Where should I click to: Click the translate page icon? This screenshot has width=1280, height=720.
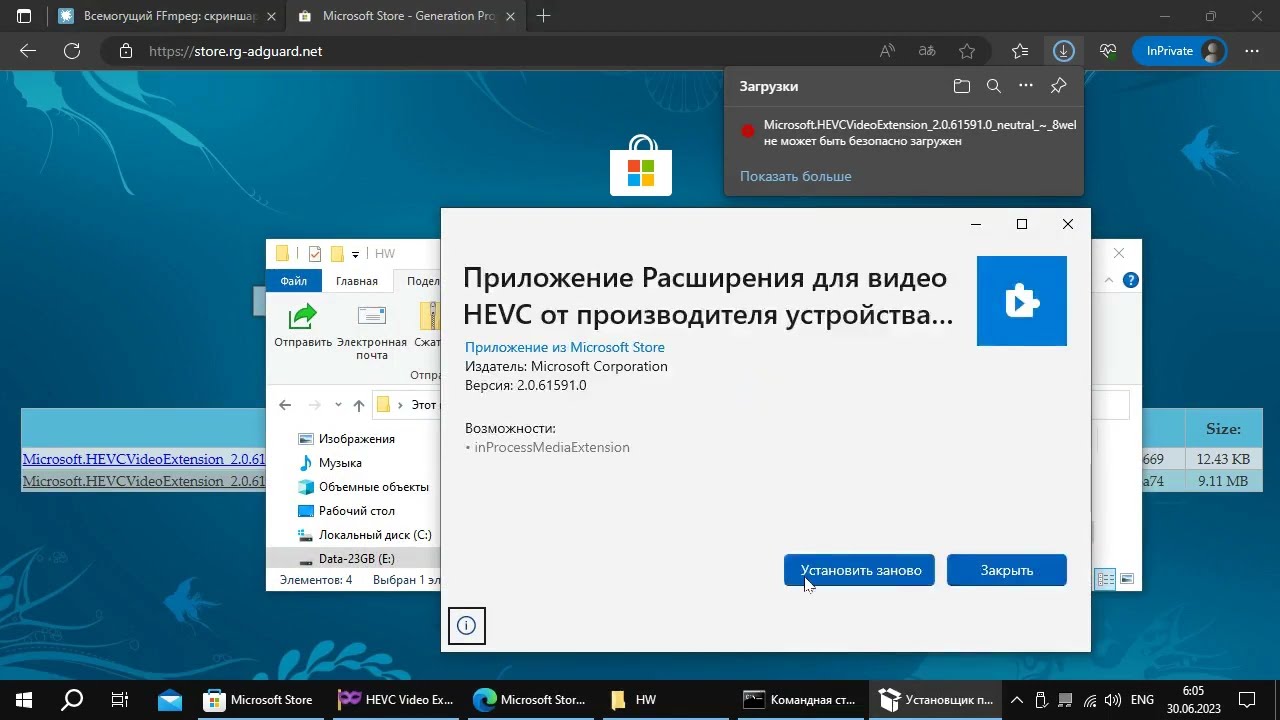(927, 51)
